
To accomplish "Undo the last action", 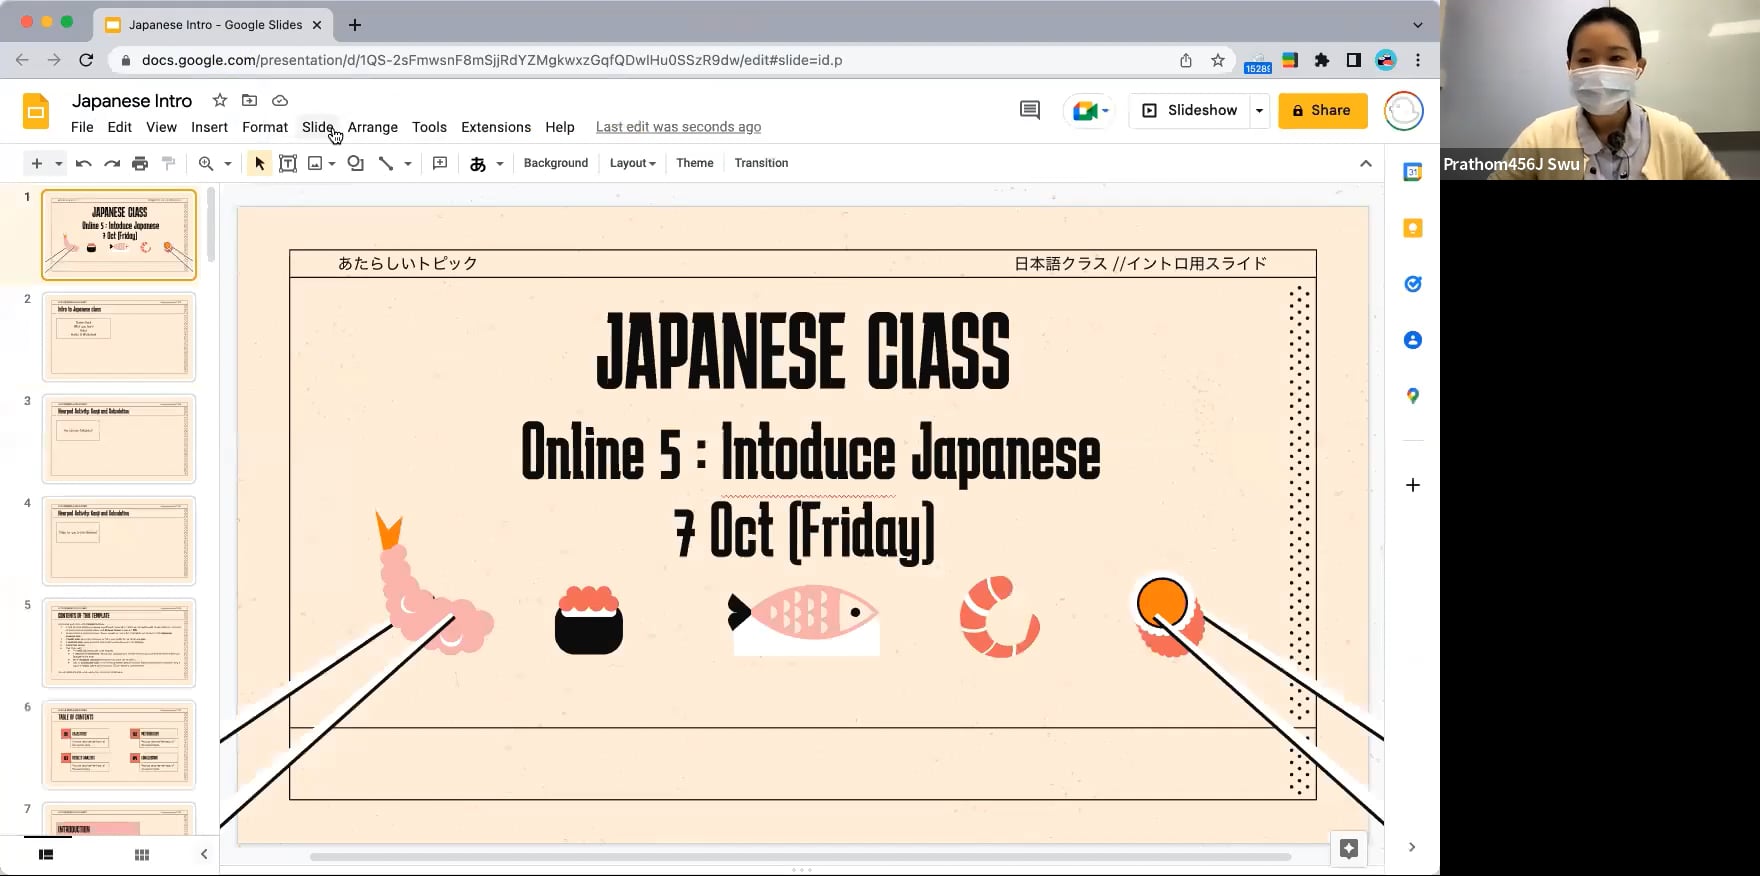I will click(x=84, y=163).
